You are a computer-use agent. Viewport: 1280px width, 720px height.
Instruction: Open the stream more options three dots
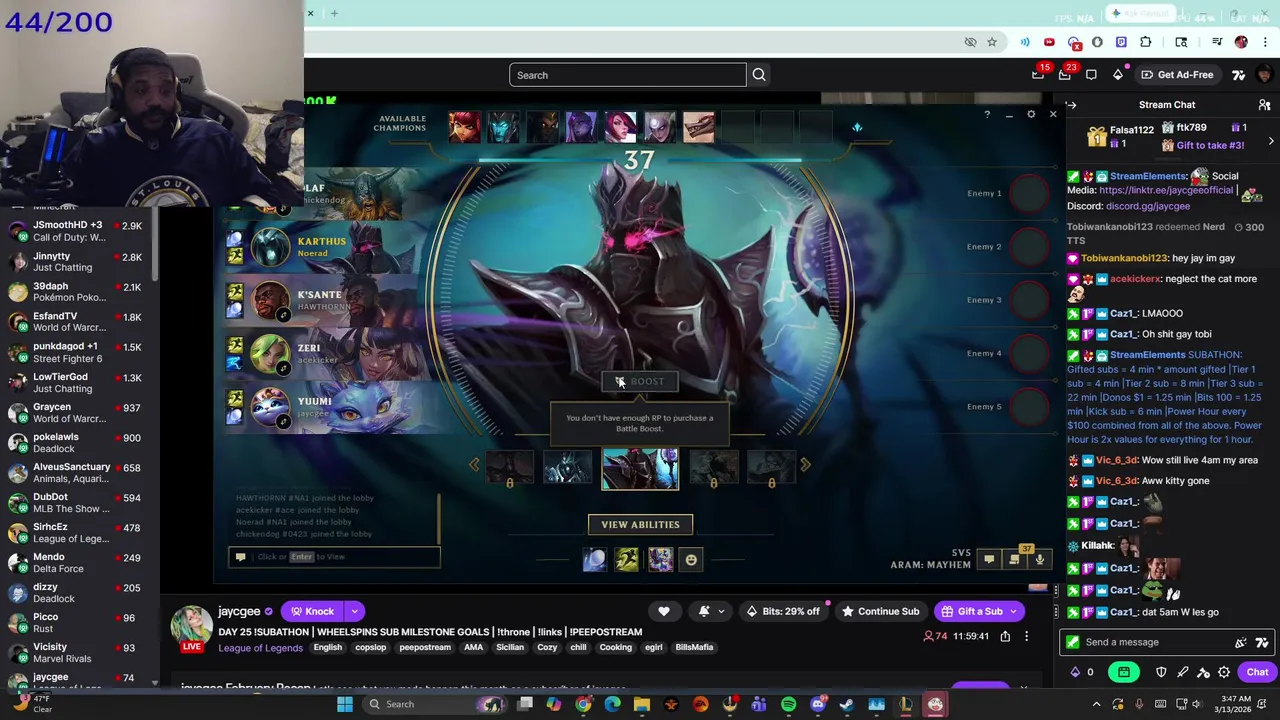1026,636
